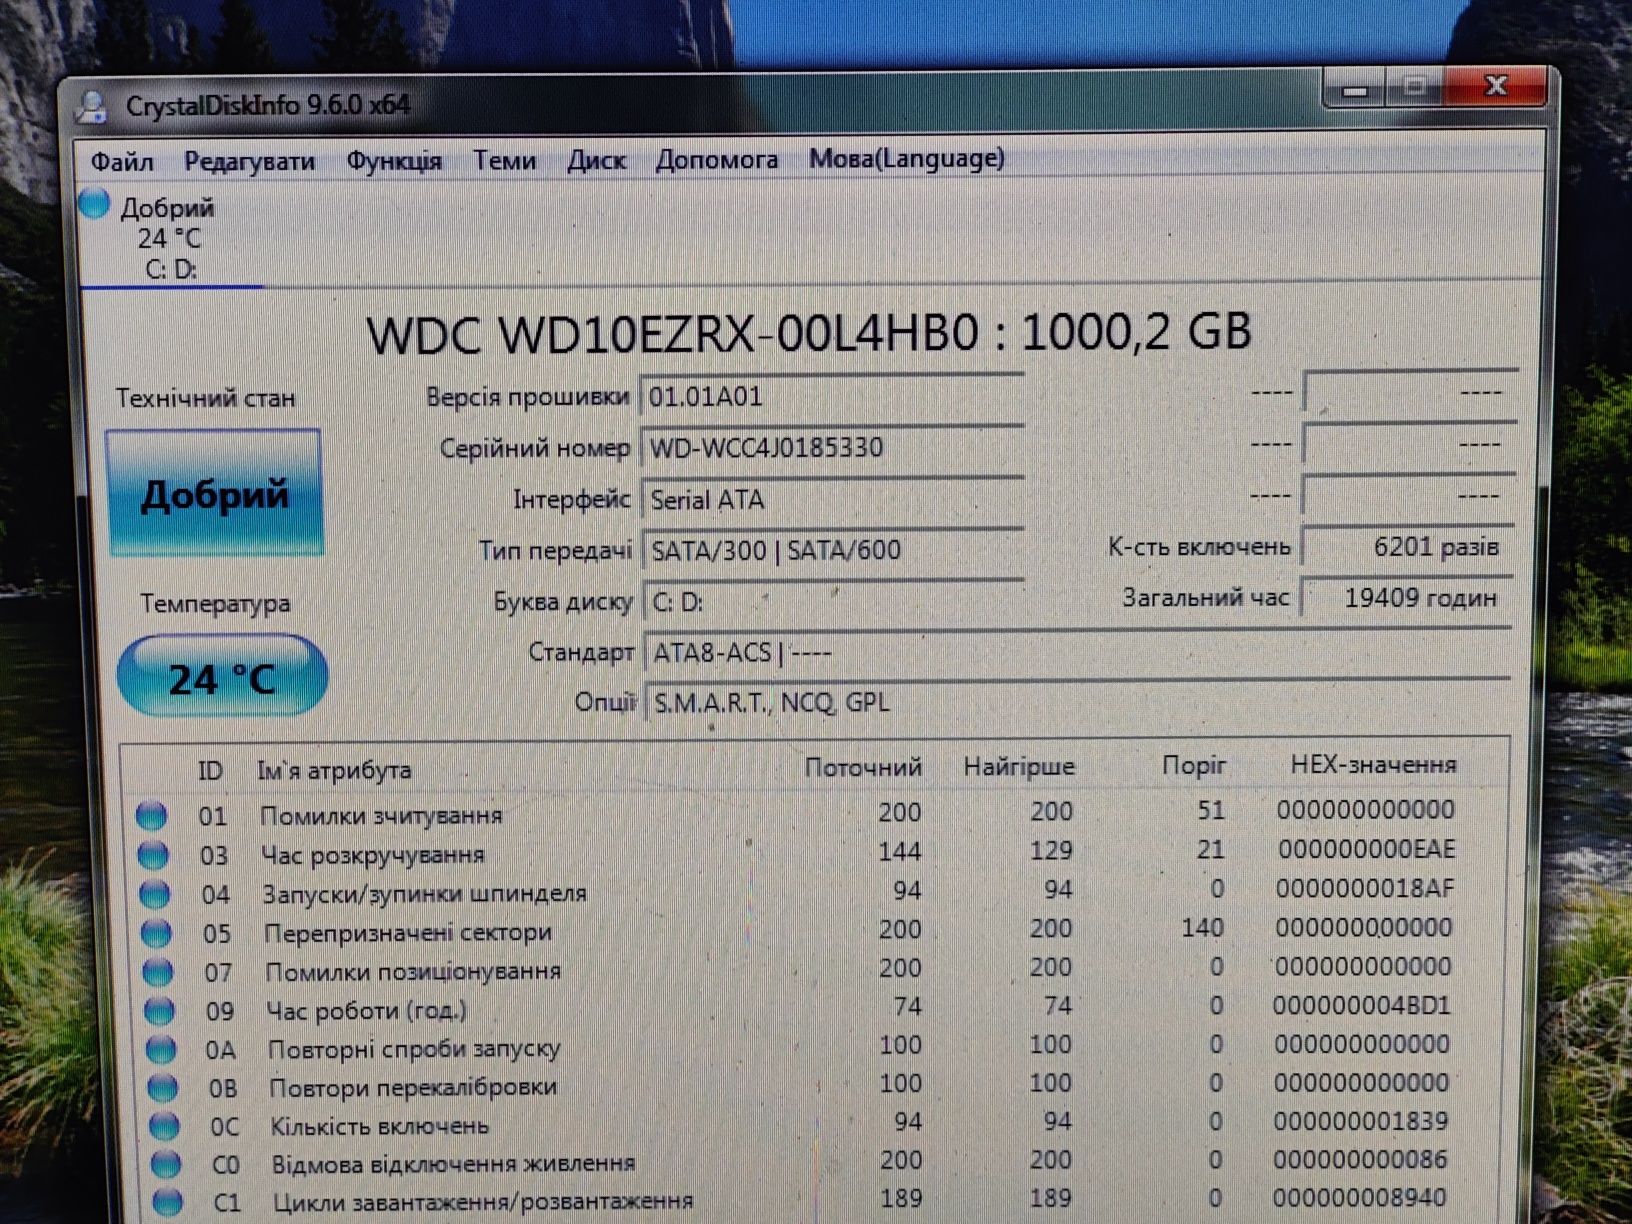
Task: Select the Відмова відключення живлення attribute name
Action: click(454, 1164)
